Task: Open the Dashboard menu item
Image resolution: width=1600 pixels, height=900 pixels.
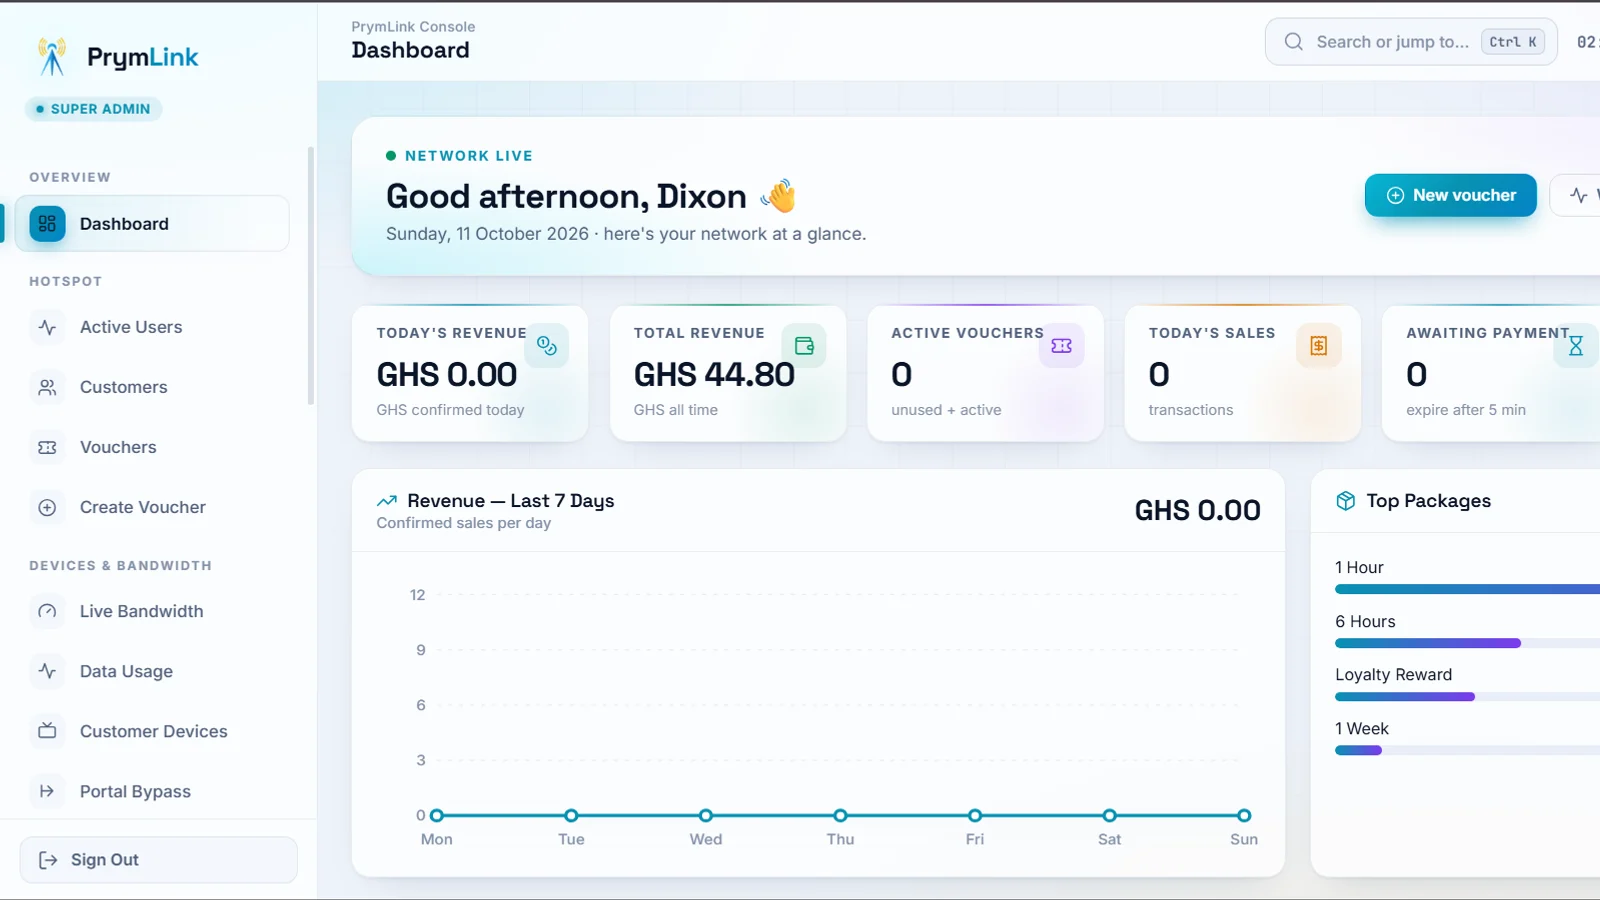Action: click(152, 224)
